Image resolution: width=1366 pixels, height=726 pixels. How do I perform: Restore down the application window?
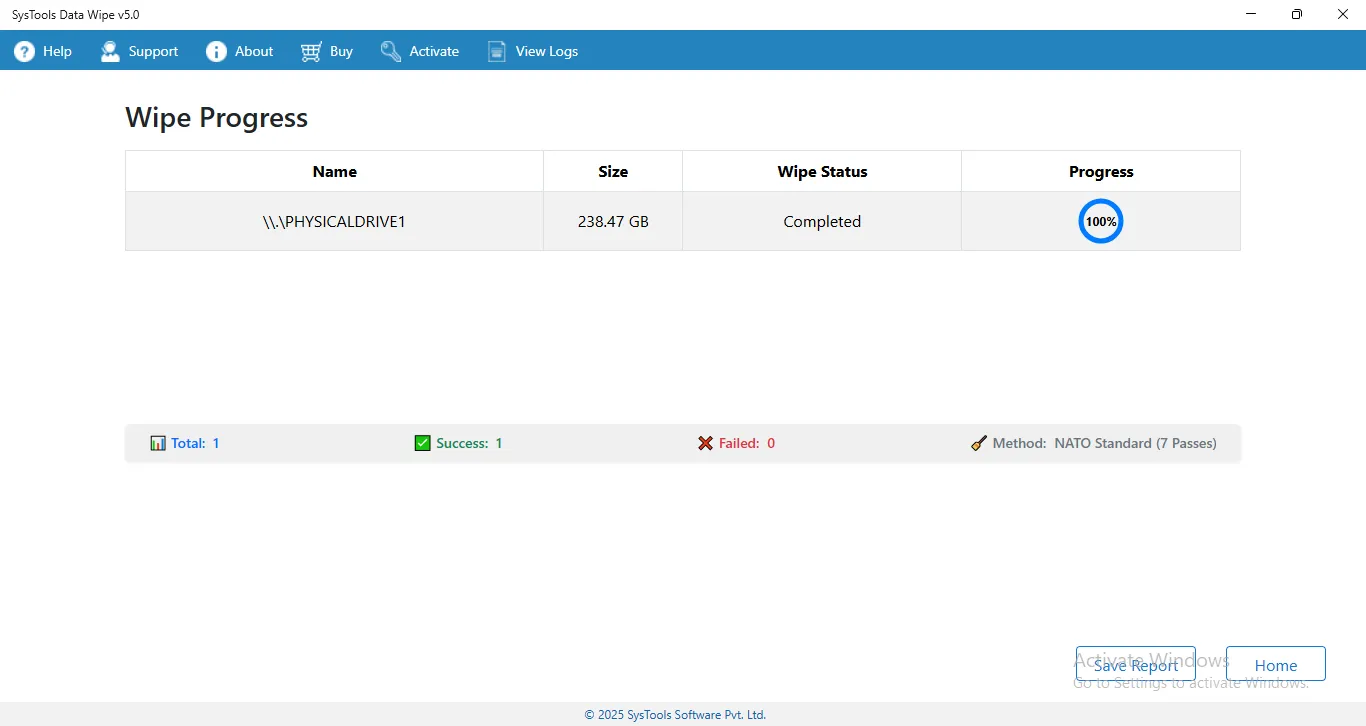pos(1297,14)
